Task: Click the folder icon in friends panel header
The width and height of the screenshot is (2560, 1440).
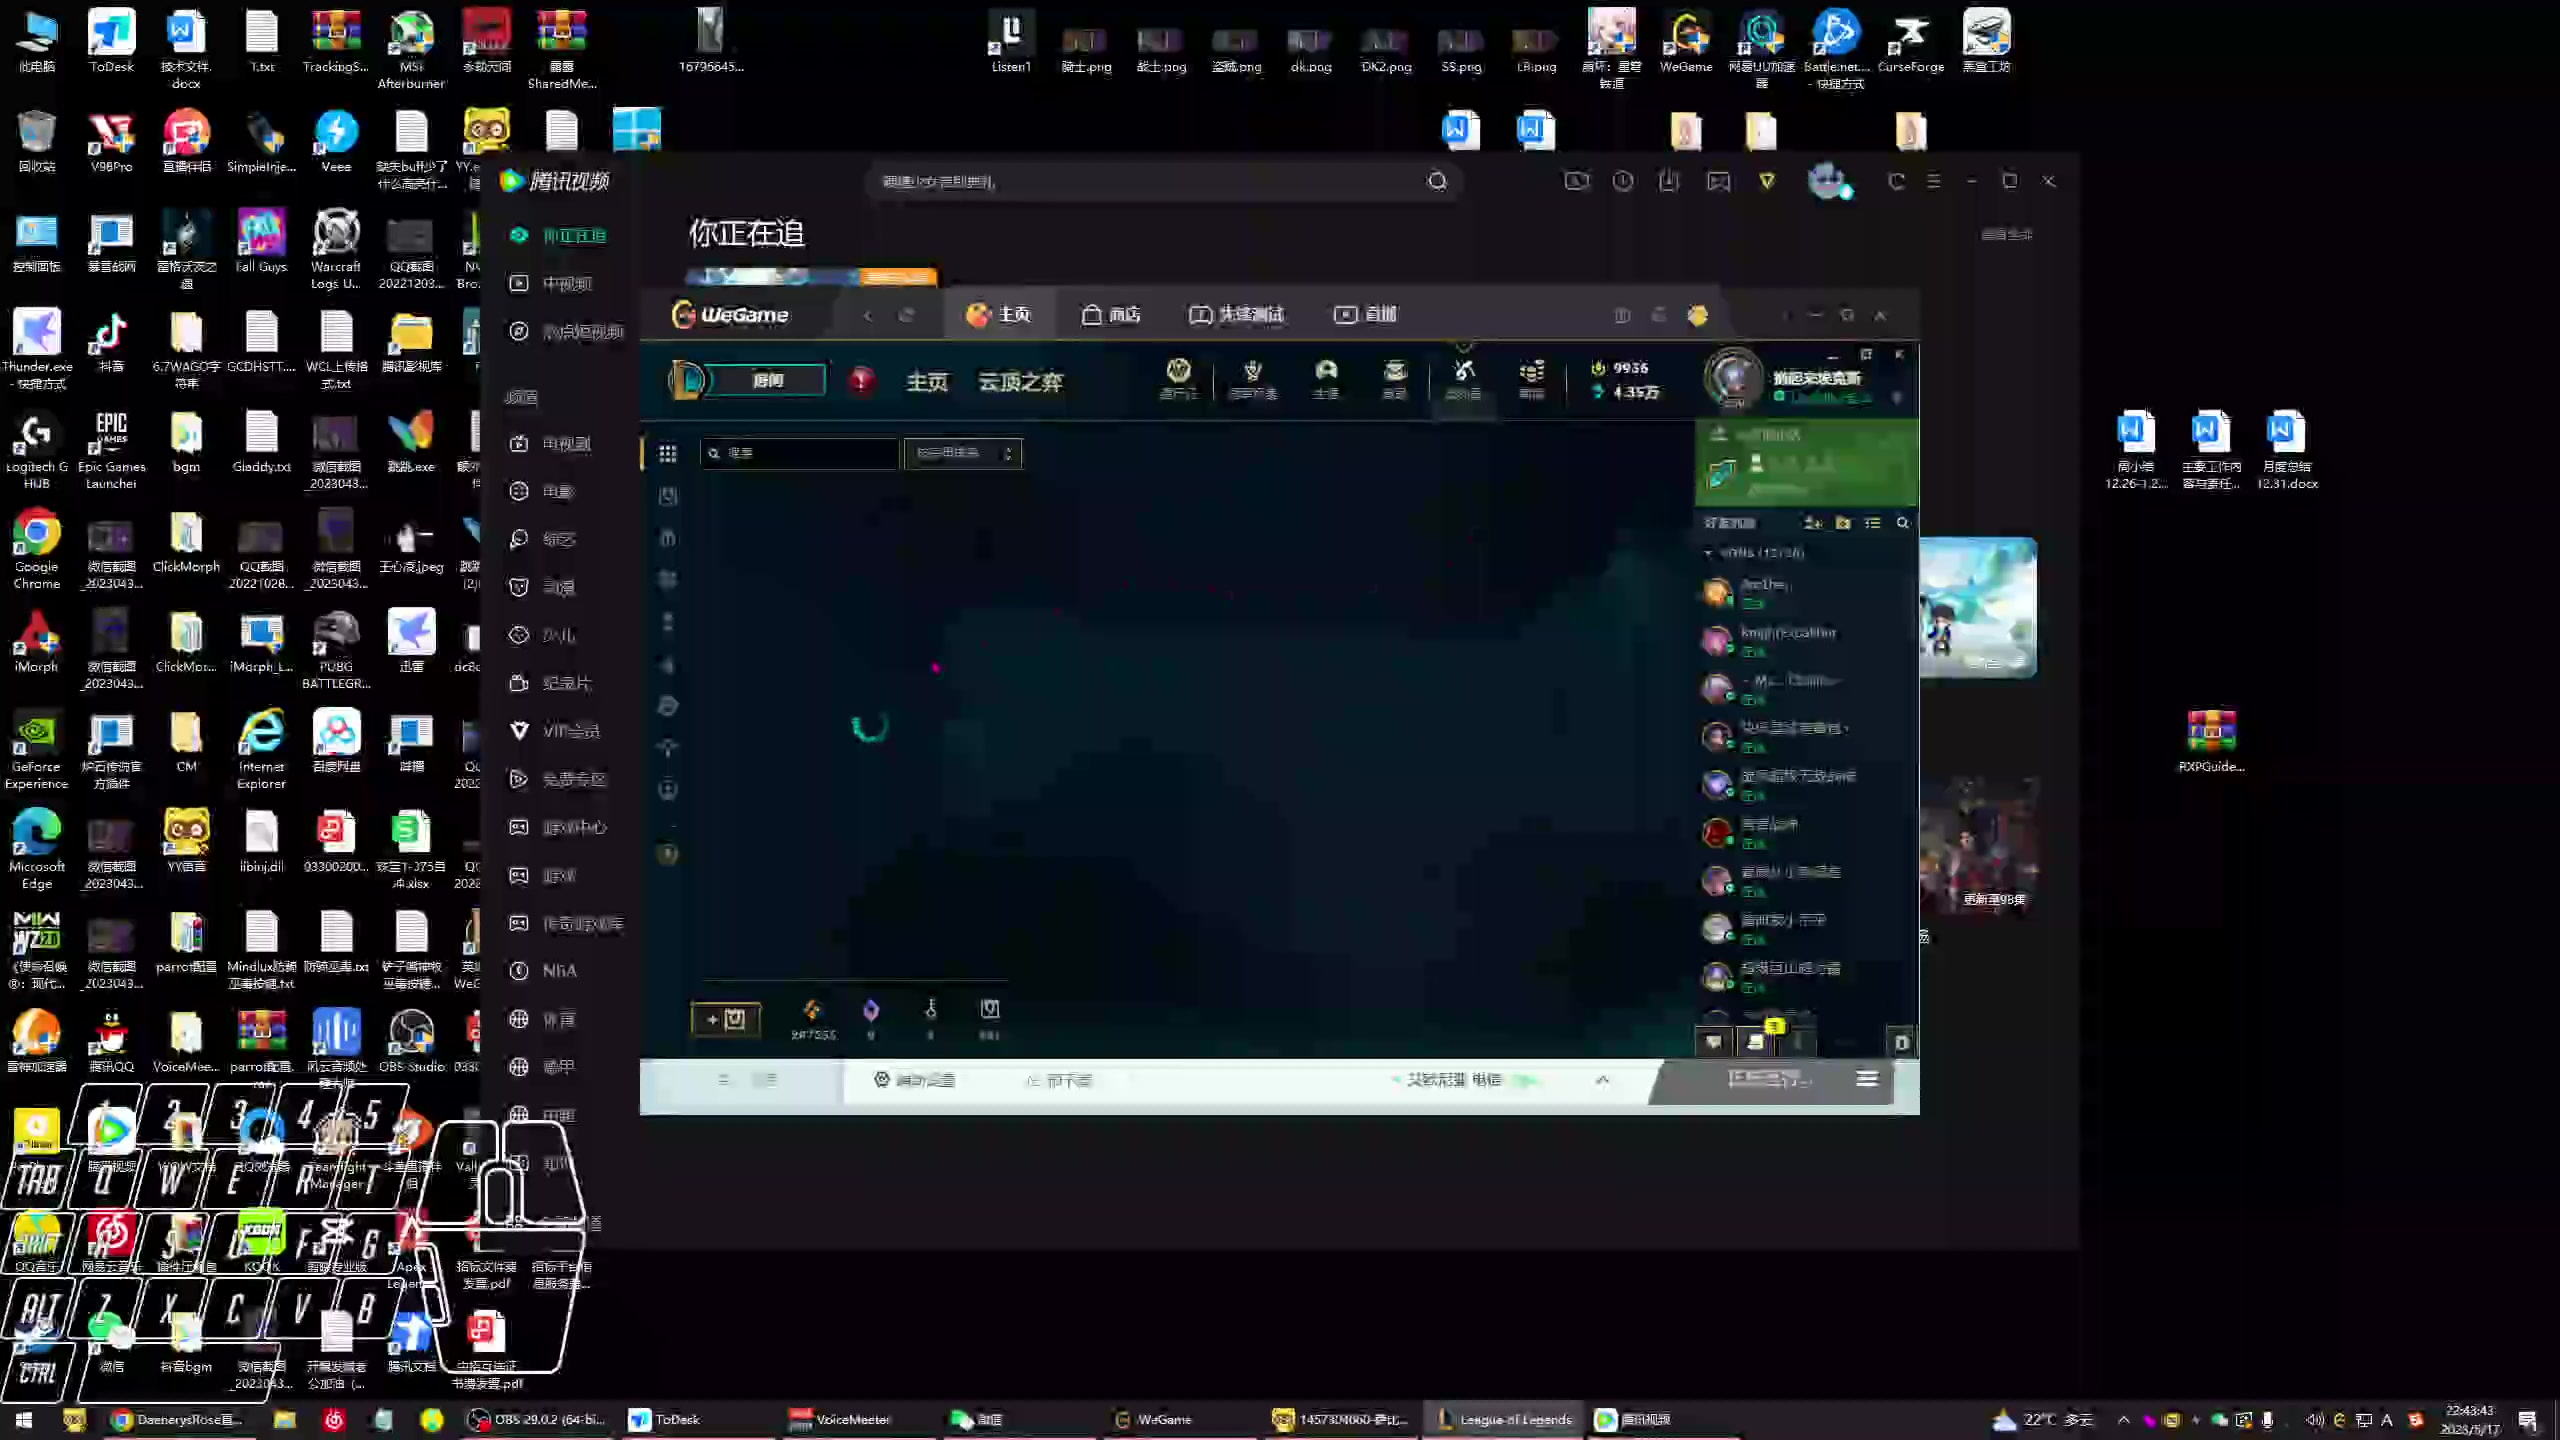Action: [x=1843, y=523]
